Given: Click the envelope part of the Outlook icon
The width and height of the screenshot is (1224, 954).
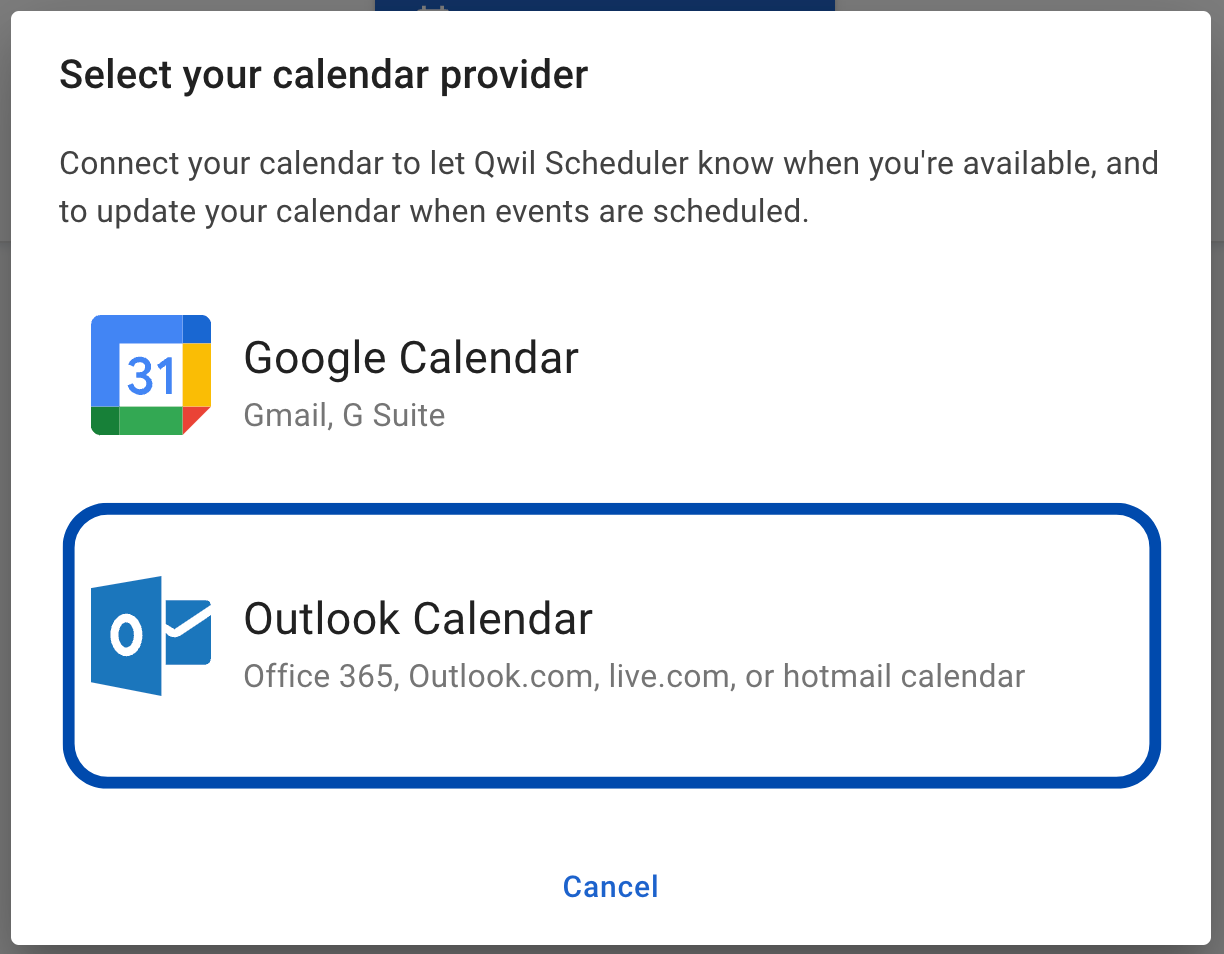Looking at the screenshot, I should coord(188,633).
